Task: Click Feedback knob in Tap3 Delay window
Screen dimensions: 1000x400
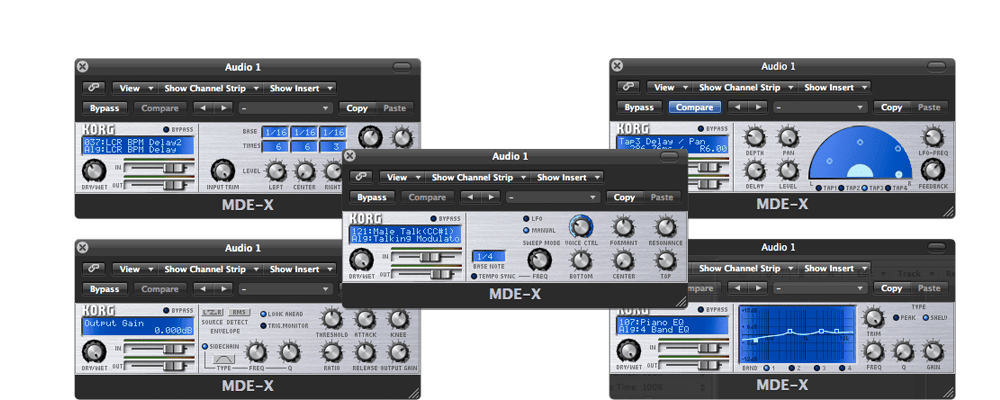Action: pyautogui.click(x=932, y=170)
